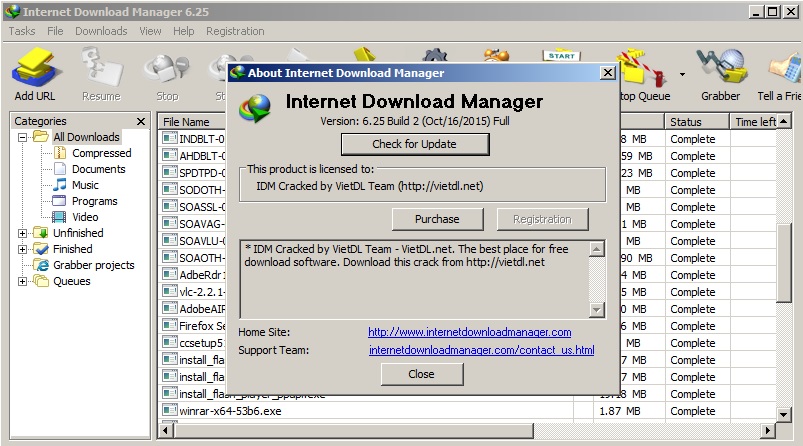Viewport: 803px width, 446px height.
Task: Click the file icon beside SOAVAG-
Action: [x=168, y=223]
